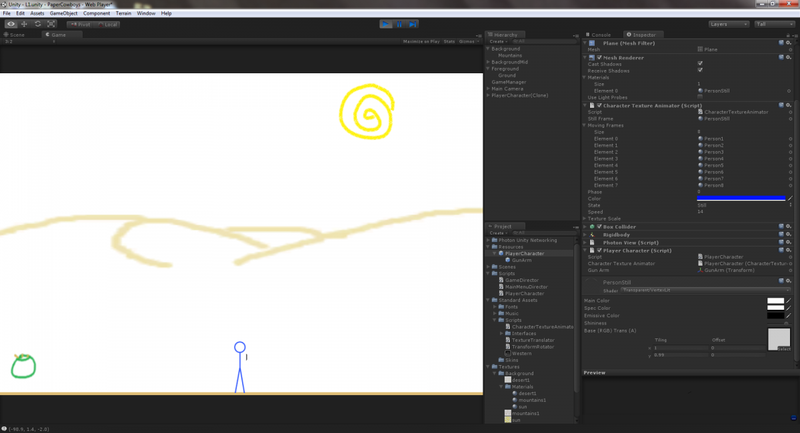The width and height of the screenshot is (800, 433).
Task: Open the State dropdown set to Still
Action: click(745, 205)
